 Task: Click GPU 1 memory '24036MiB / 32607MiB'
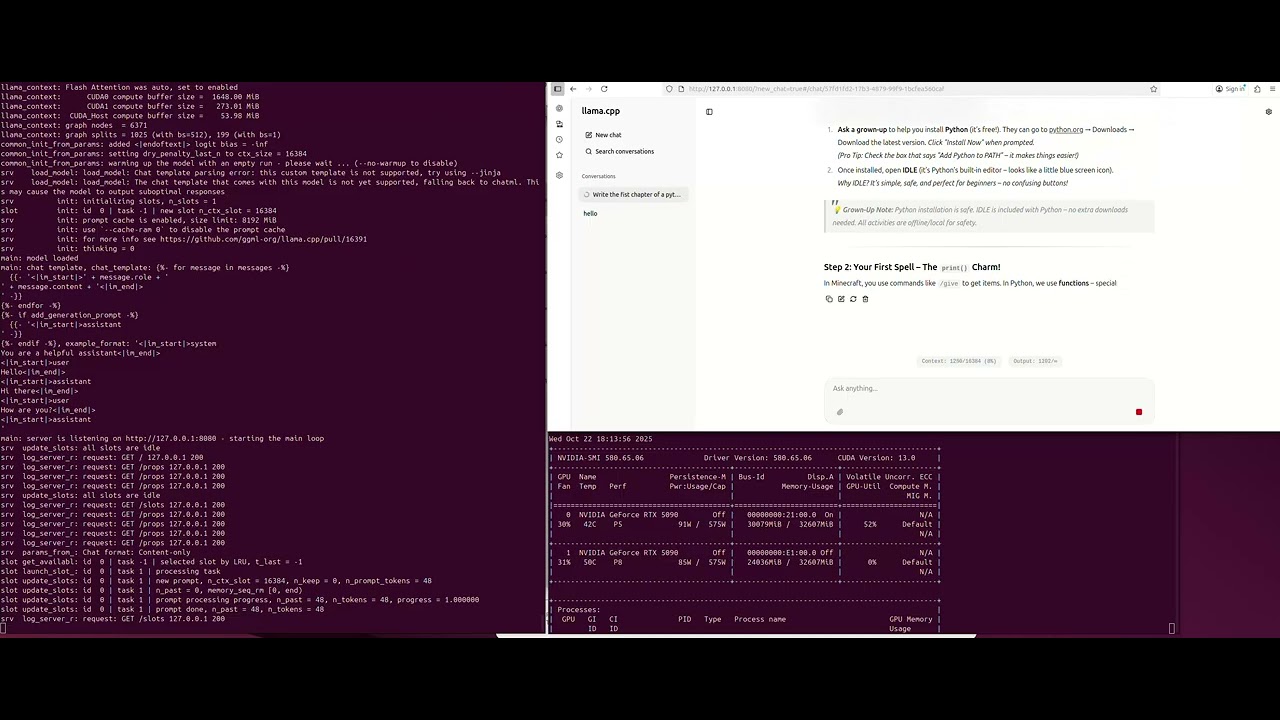[790, 562]
